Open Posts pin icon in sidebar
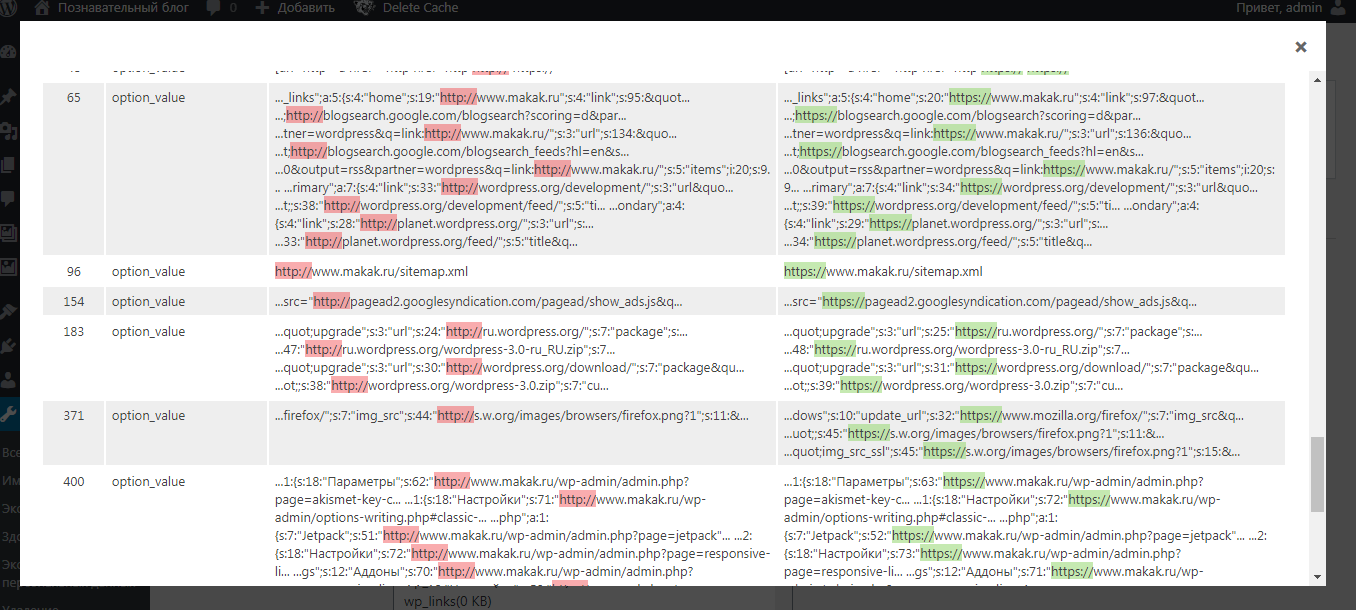 point(9,97)
